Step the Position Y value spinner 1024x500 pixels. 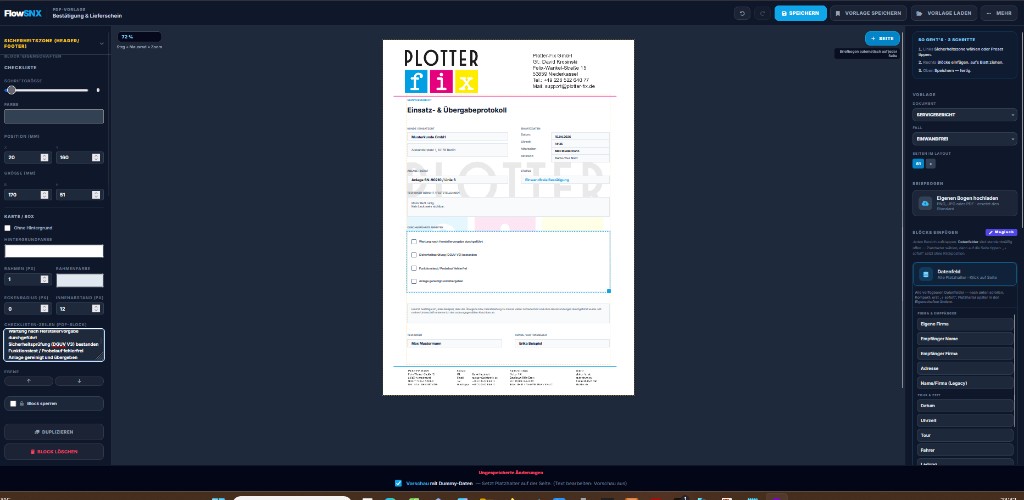(96, 157)
